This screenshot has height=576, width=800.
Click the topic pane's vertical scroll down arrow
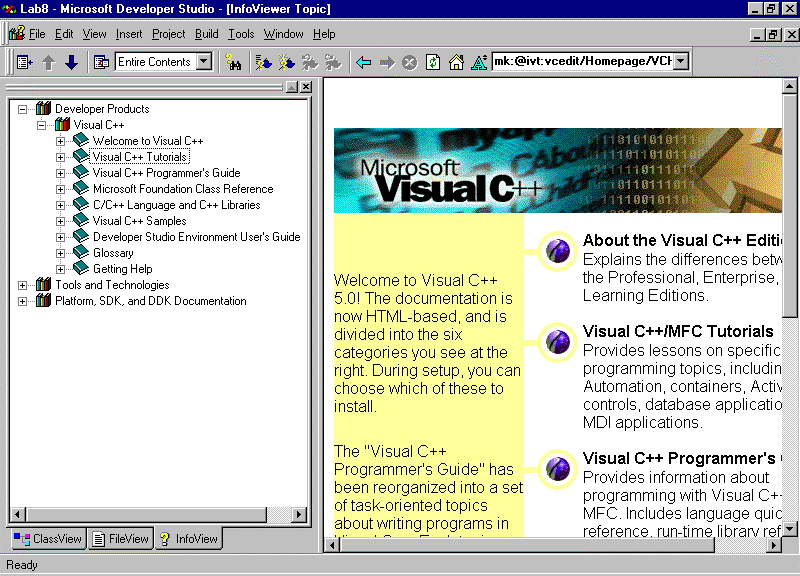tap(789, 529)
